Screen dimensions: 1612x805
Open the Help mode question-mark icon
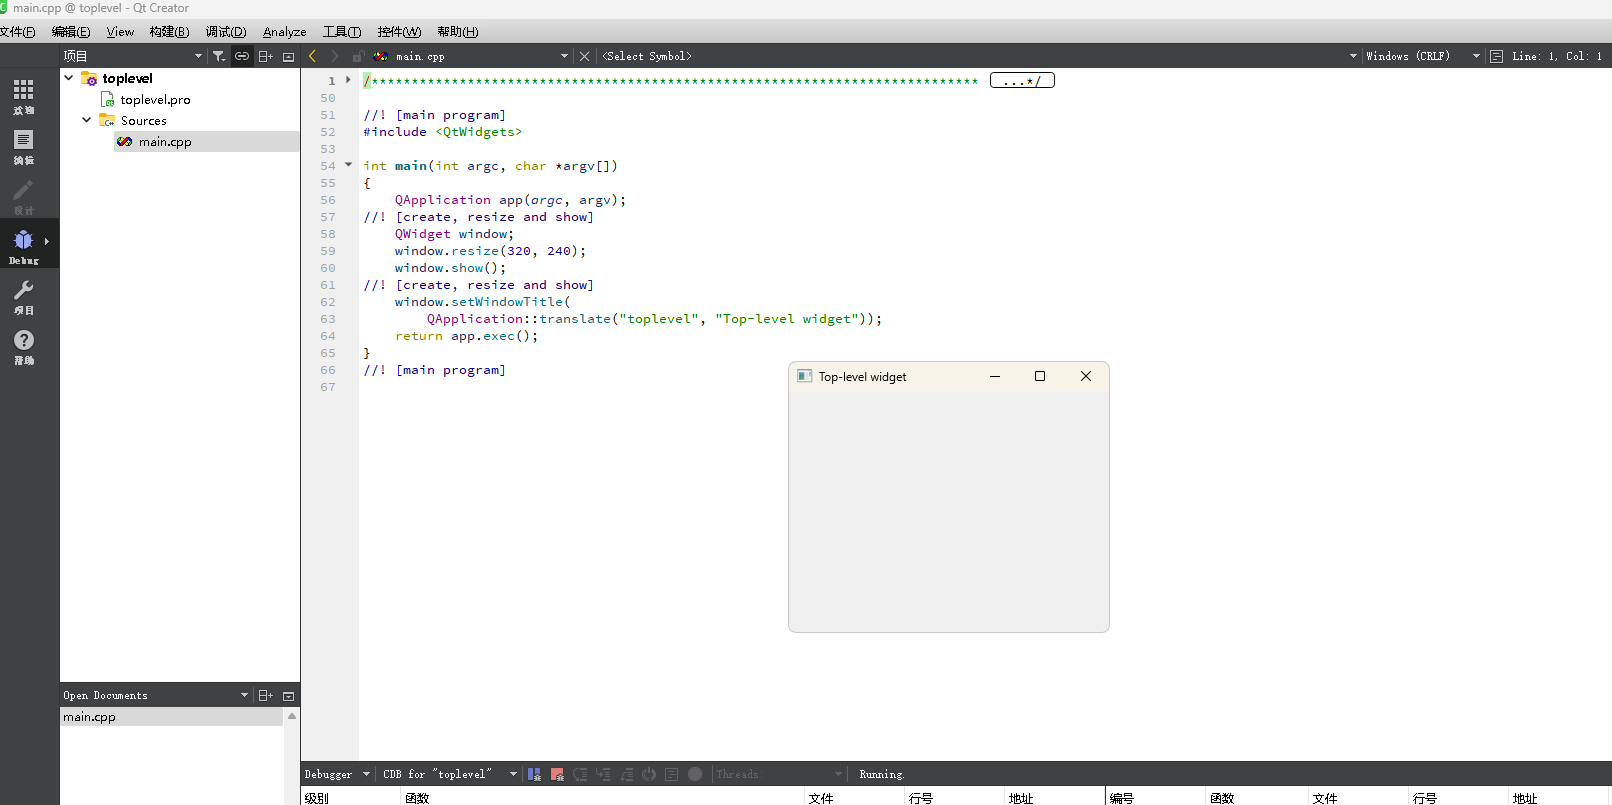pyautogui.click(x=23, y=342)
